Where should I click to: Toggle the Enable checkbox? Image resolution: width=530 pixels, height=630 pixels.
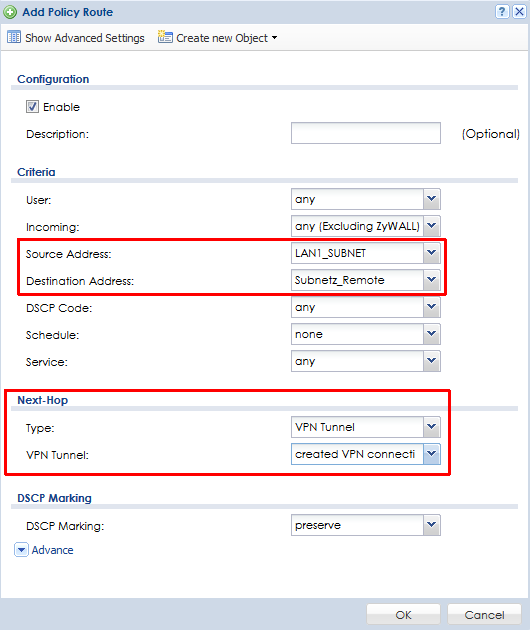coord(33,107)
